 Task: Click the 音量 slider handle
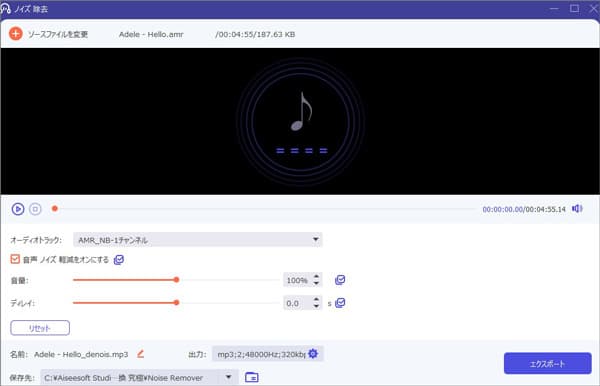pos(176,280)
